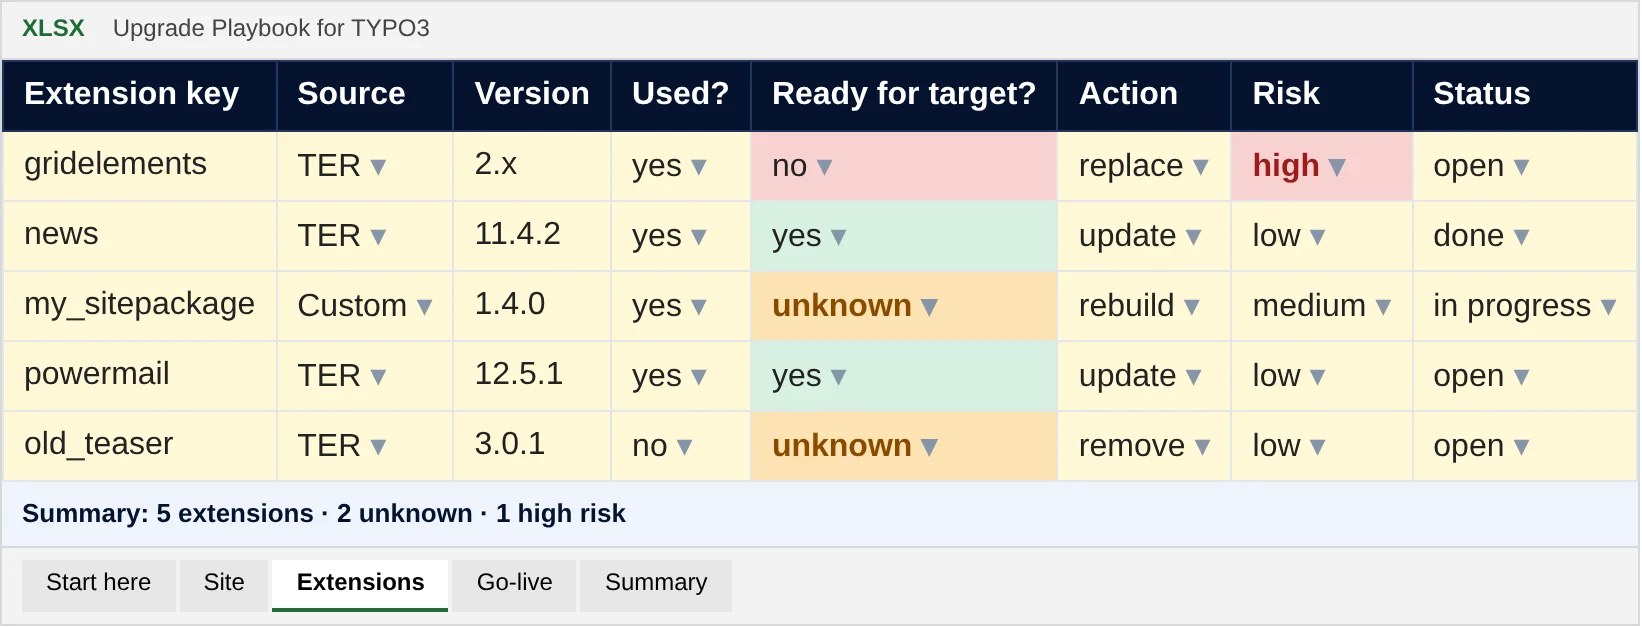Open the 'in progress' status dropdown arrow
The height and width of the screenshot is (628, 1642).
coord(1608,307)
